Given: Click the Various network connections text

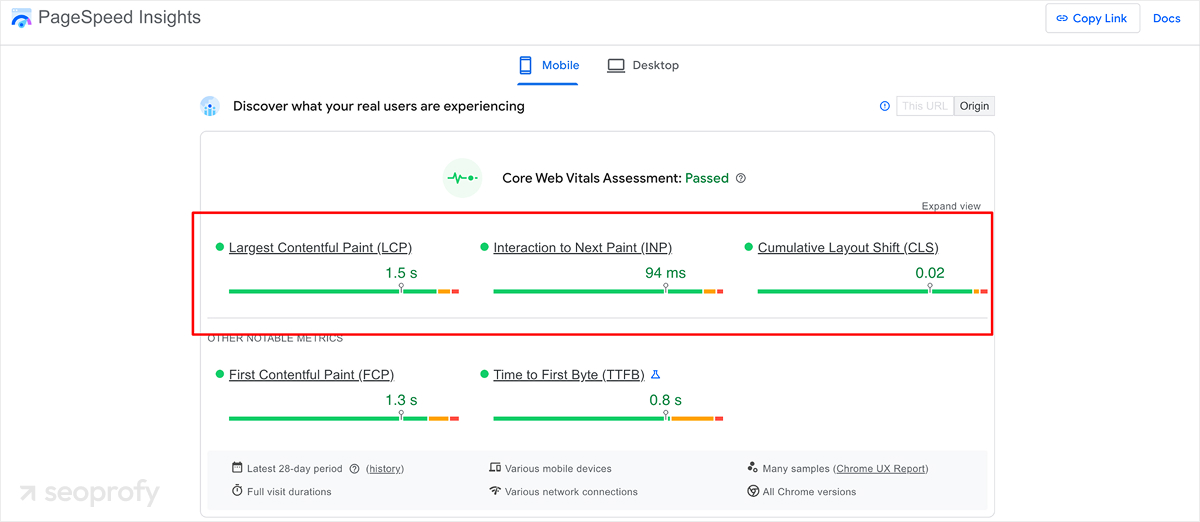Looking at the screenshot, I should [x=571, y=492].
